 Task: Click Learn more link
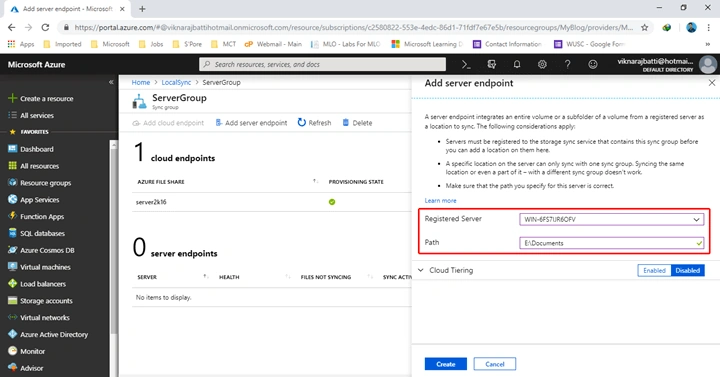tap(440, 201)
